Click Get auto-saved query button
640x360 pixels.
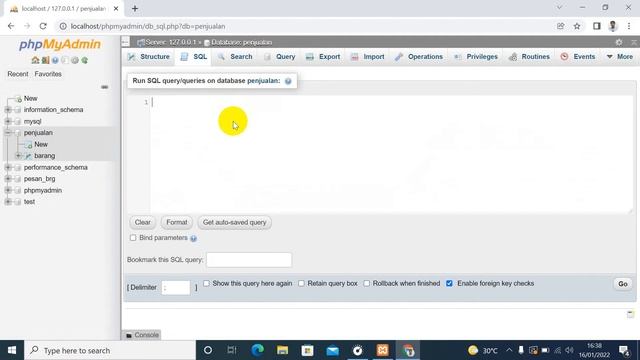click(x=235, y=222)
